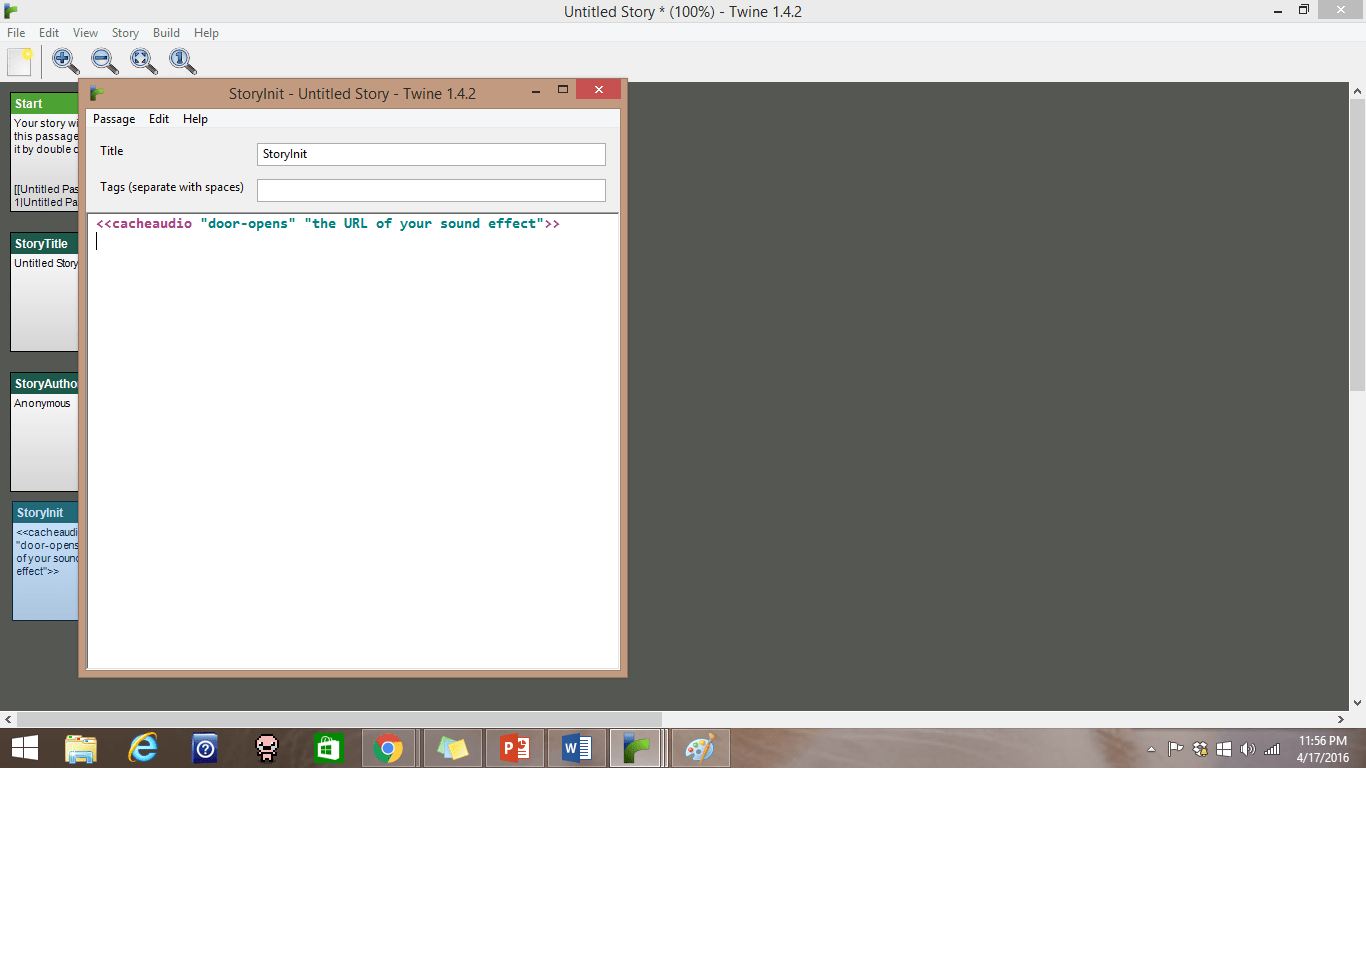Click the horizontal scrollbar left arrow
This screenshot has height=956, width=1366.
pyautogui.click(x=8, y=719)
